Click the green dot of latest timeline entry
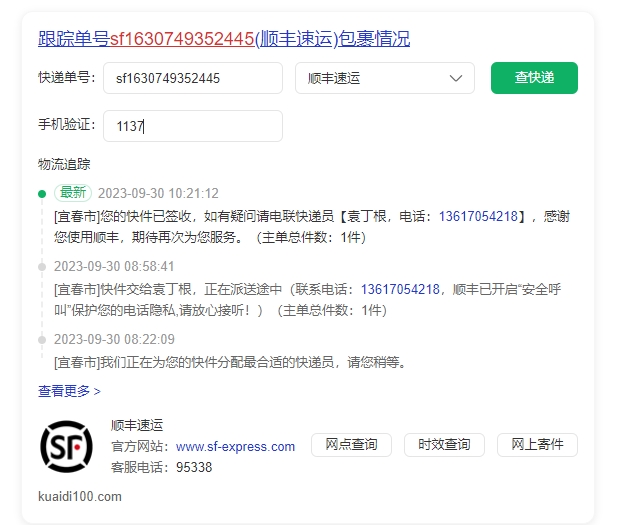This screenshot has width=627, height=525. coord(42,194)
